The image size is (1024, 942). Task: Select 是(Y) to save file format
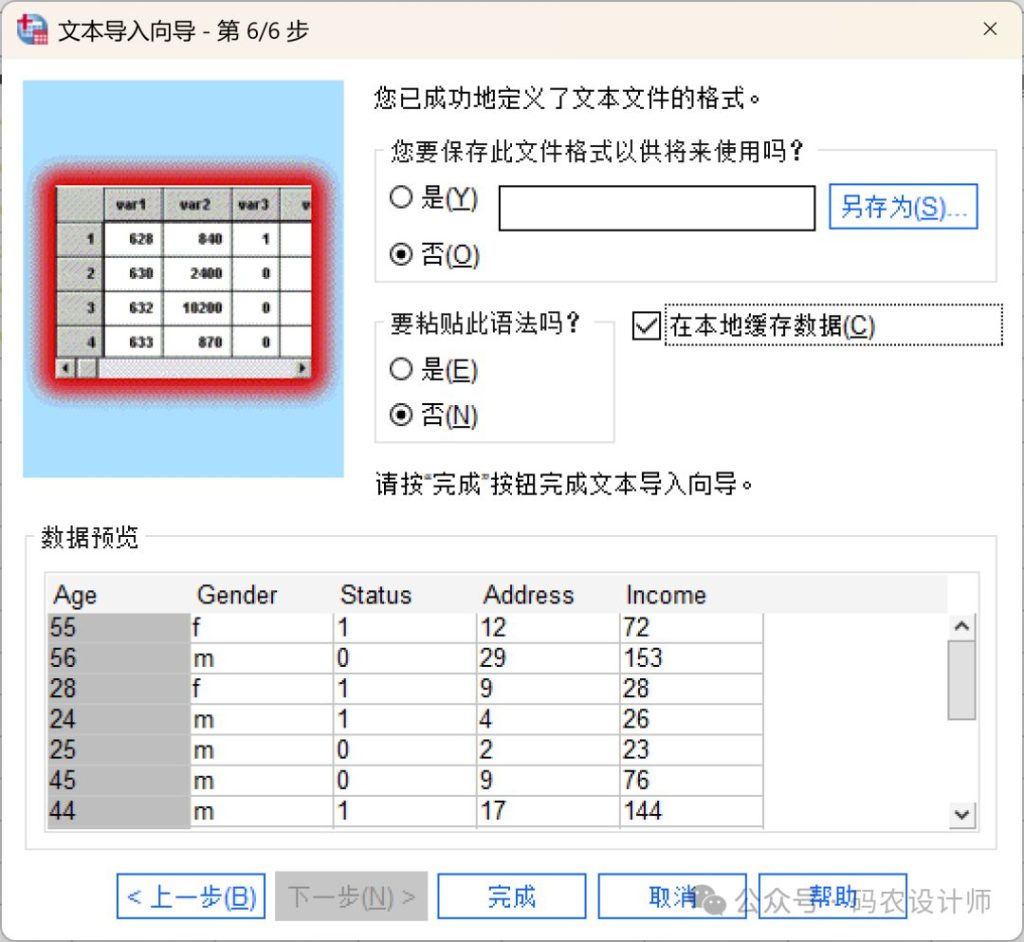click(x=402, y=198)
